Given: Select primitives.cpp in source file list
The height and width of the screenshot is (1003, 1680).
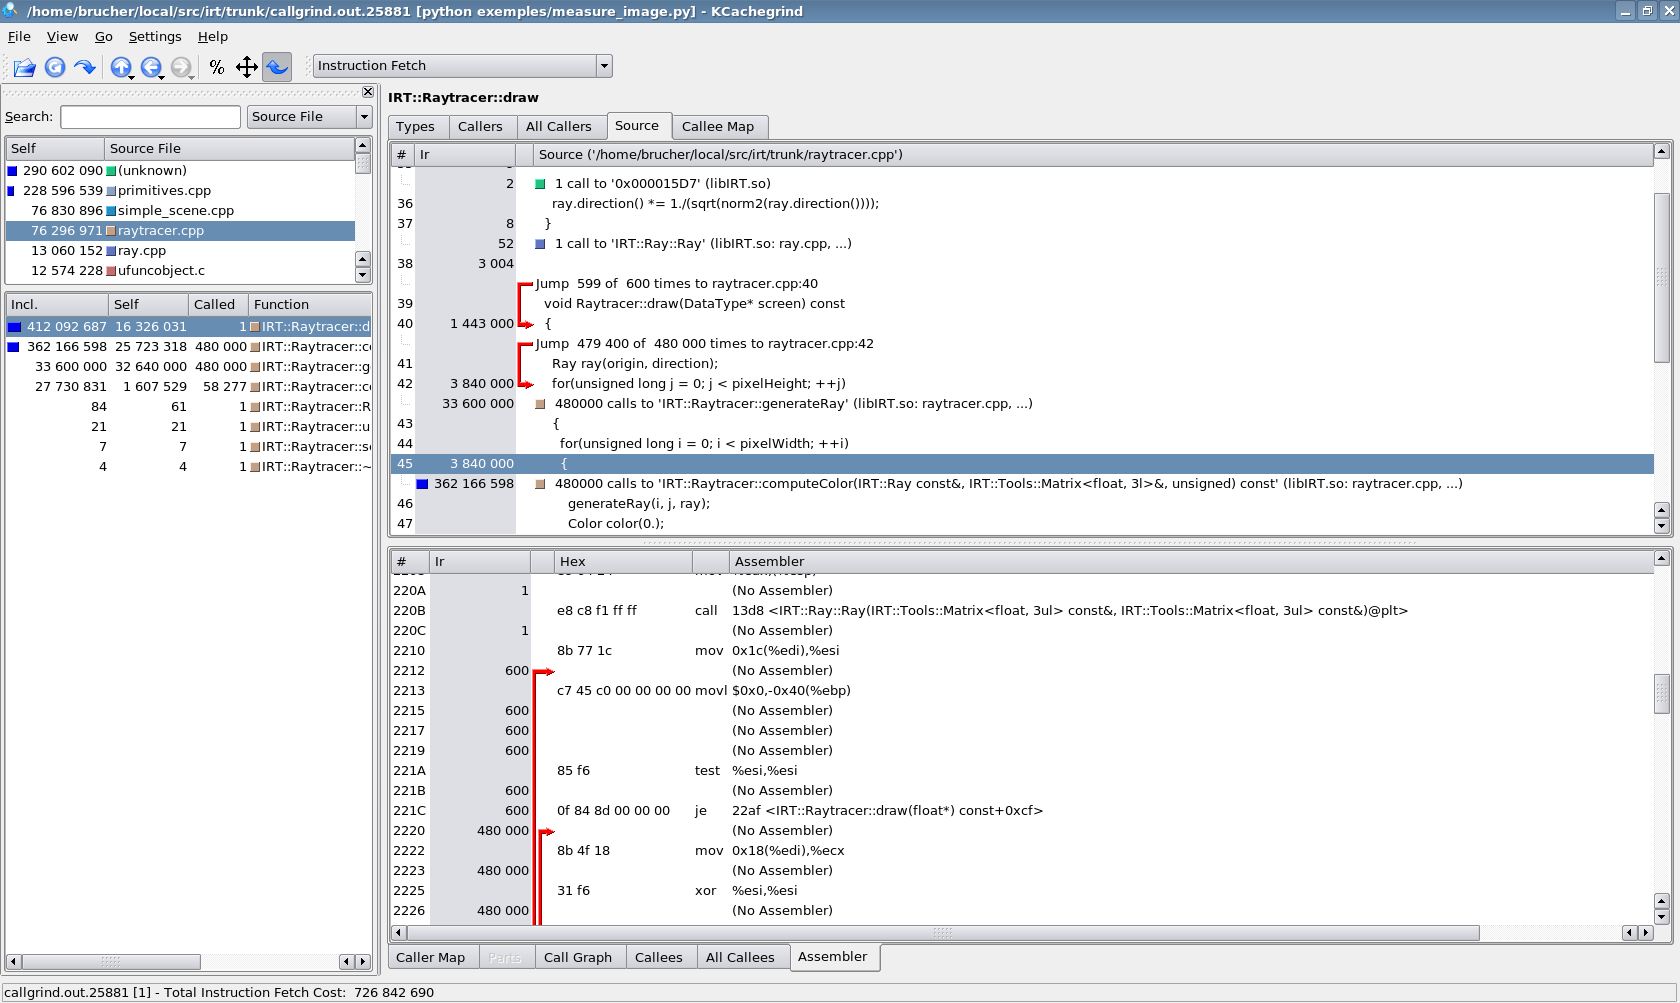Looking at the screenshot, I should point(164,190).
